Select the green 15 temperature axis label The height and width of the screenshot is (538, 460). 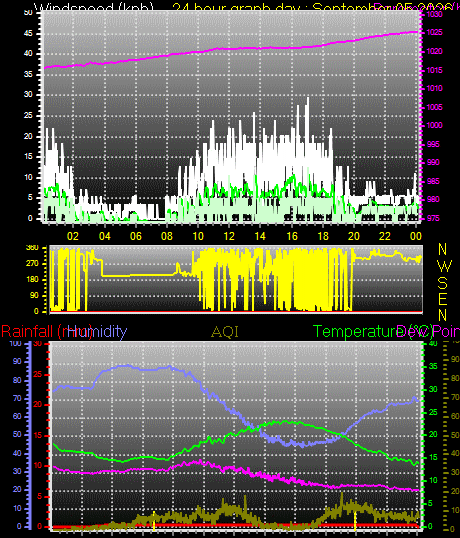(433, 458)
